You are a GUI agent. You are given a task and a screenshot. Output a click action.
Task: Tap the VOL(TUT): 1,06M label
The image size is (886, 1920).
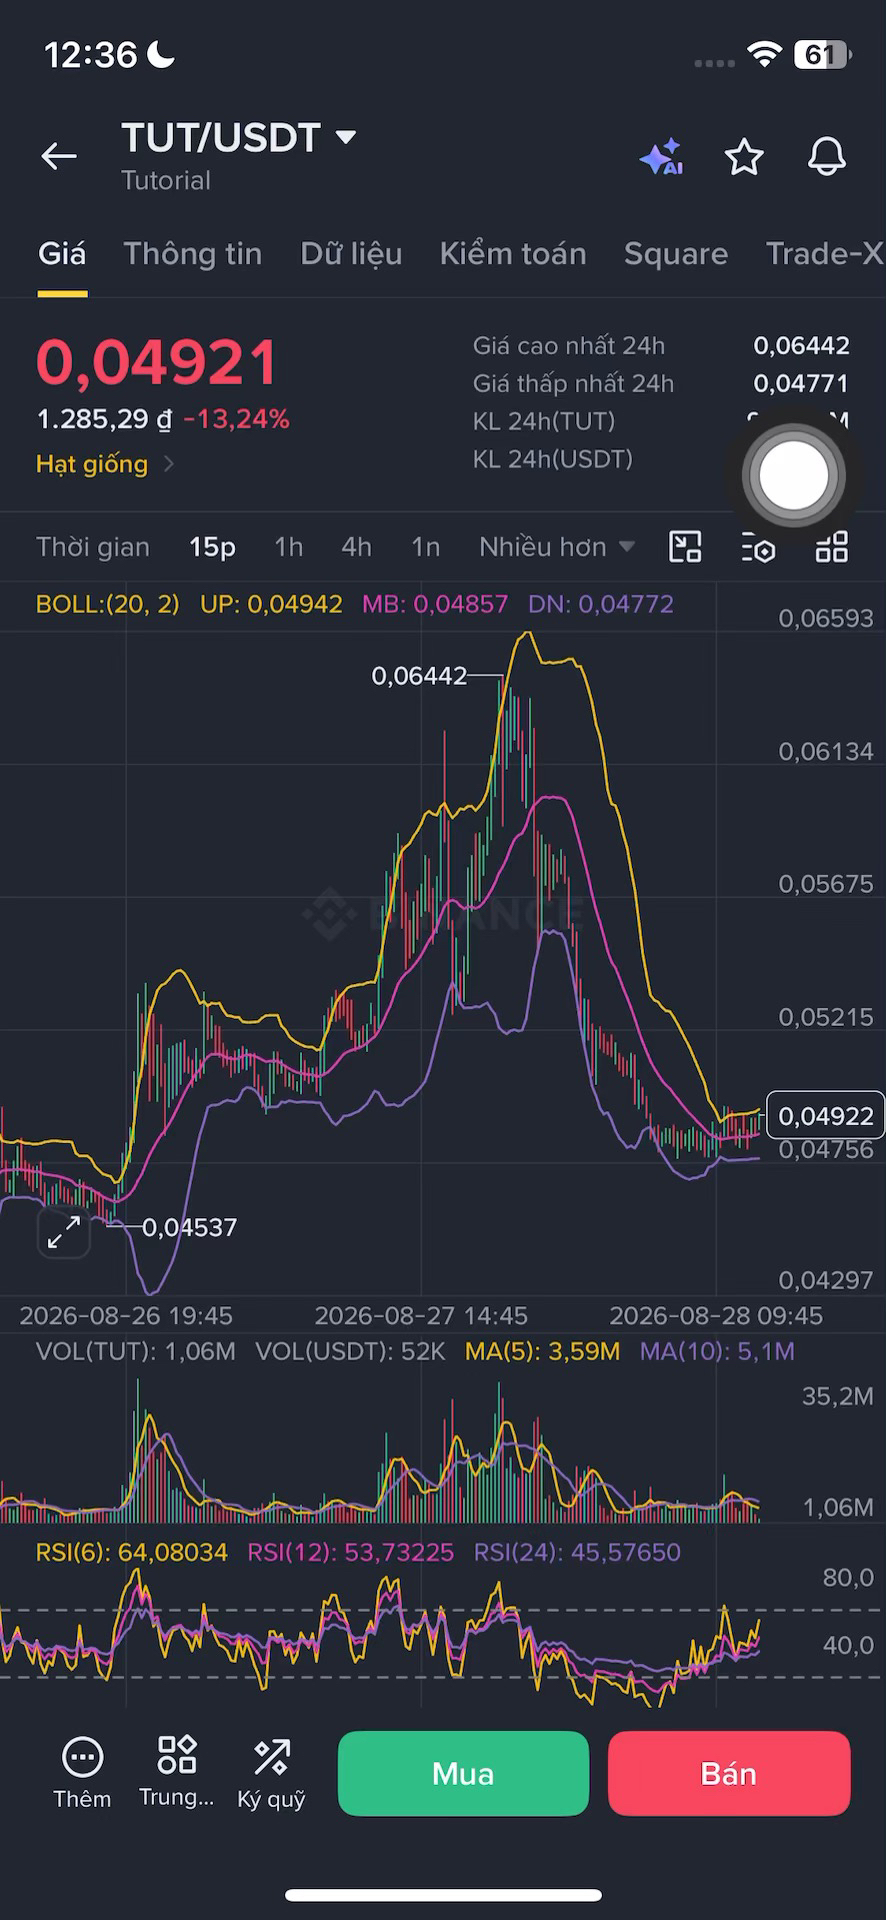[x=136, y=1352]
